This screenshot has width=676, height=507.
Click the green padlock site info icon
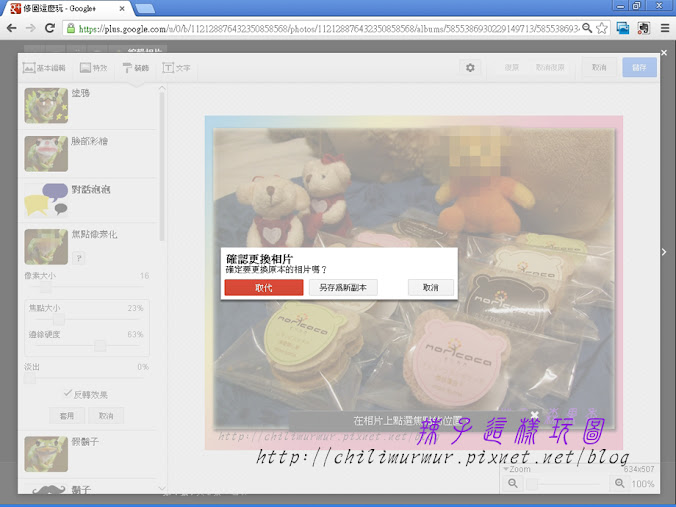71,29
